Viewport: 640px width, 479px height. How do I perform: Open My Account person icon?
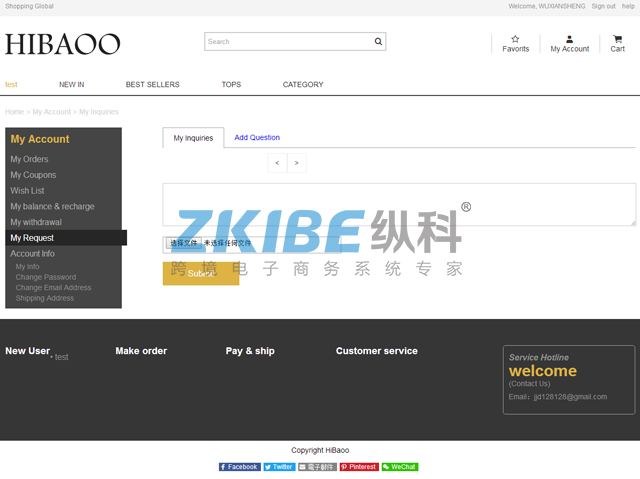point(569,39)
